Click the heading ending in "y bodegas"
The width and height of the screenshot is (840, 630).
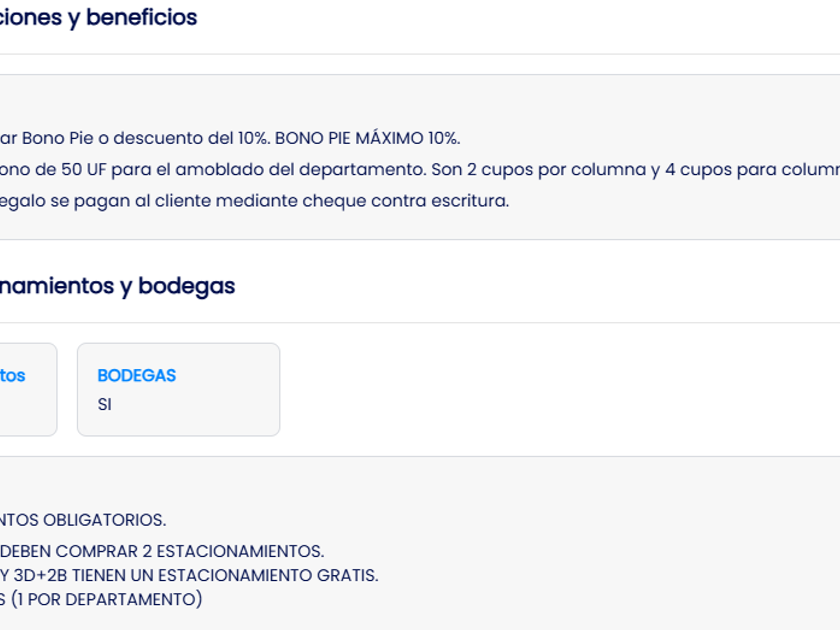click(x=117, y=286)
